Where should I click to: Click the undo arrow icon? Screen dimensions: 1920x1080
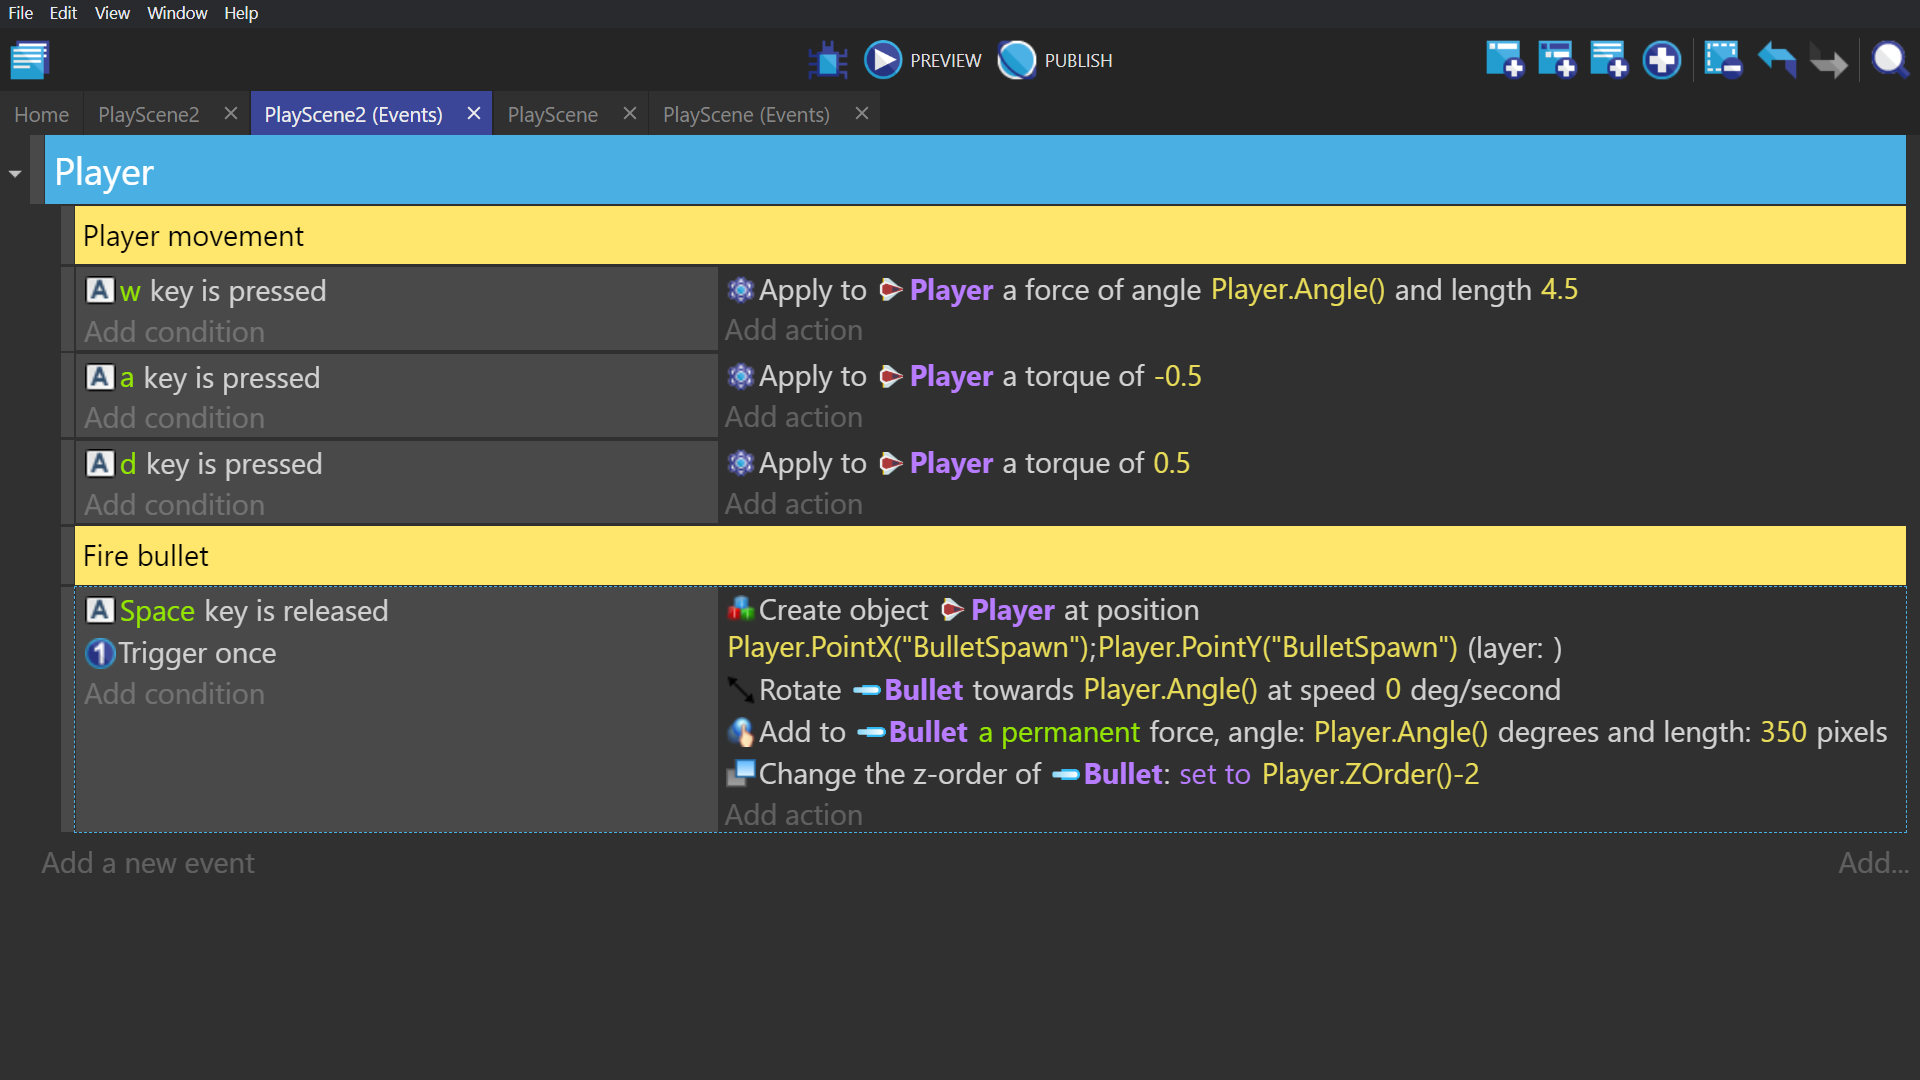pyautogui.click(x=1776, y=59)
